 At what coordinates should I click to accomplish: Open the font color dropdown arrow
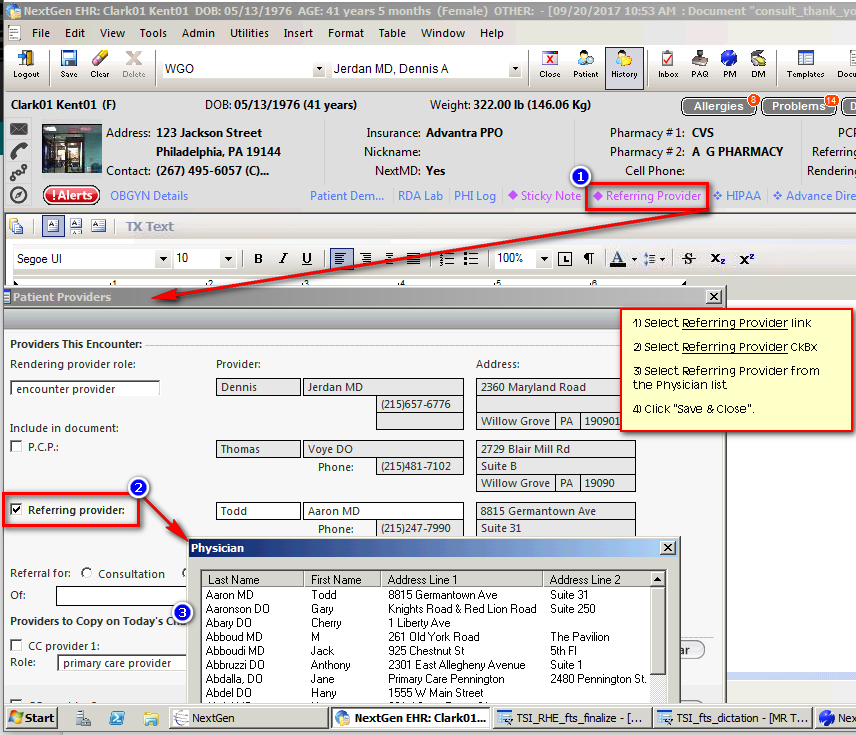[x=634, y=260]
